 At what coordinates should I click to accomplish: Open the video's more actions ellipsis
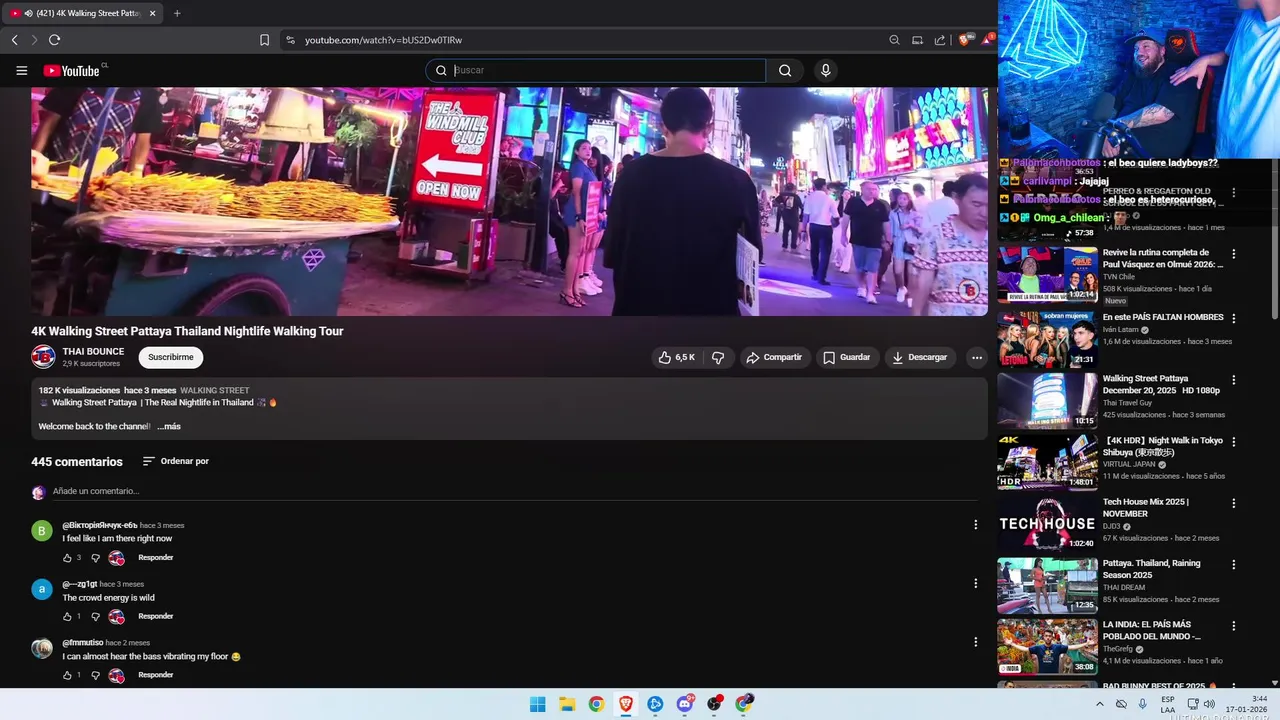977,357
